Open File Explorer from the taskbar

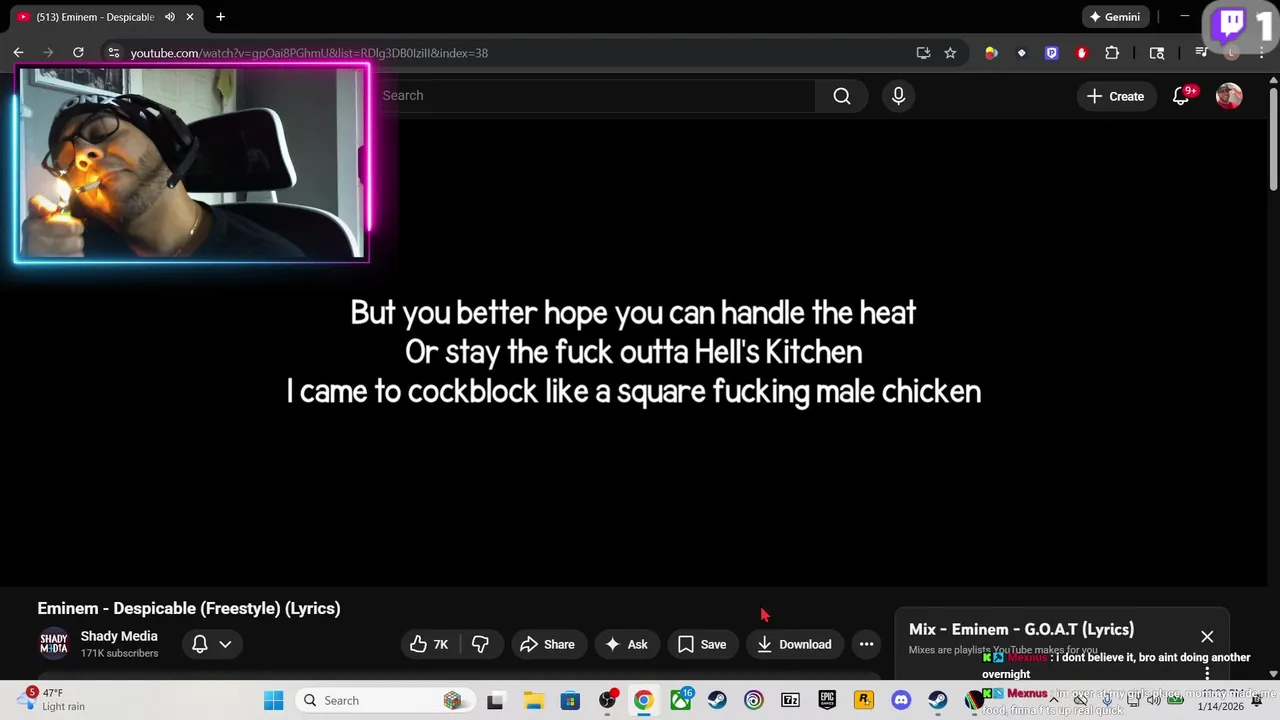(x=533, y=700)
